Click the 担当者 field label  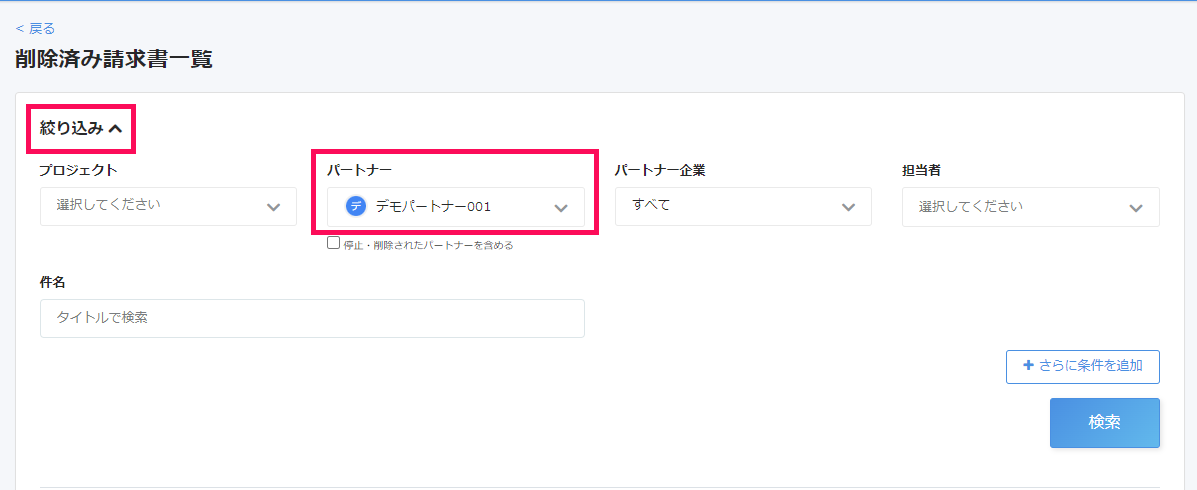pos(921,170)
